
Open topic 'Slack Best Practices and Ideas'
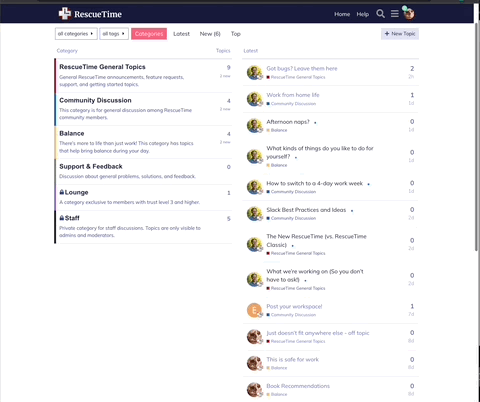pyautogui.click(x=306, y=210)
